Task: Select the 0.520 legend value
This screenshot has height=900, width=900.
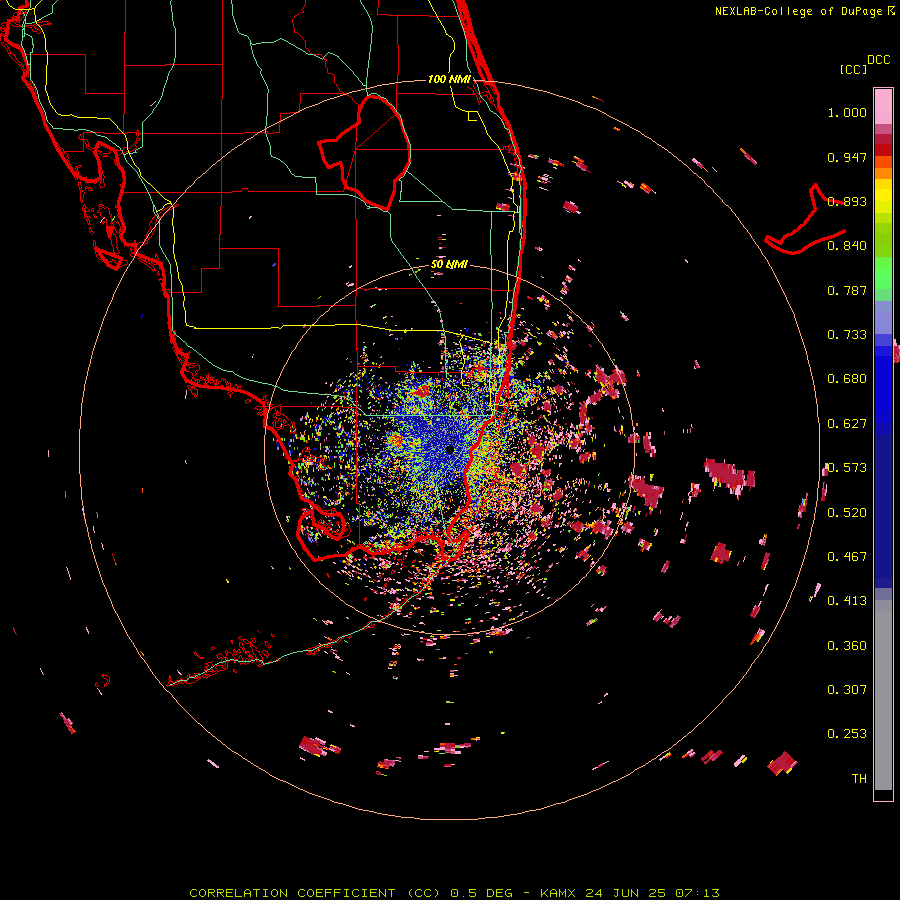Action: (x=847, y=513)
